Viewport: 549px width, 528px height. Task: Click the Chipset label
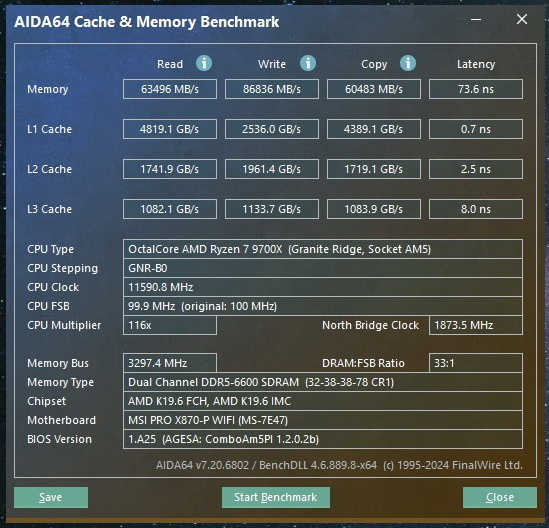point(46,401)
